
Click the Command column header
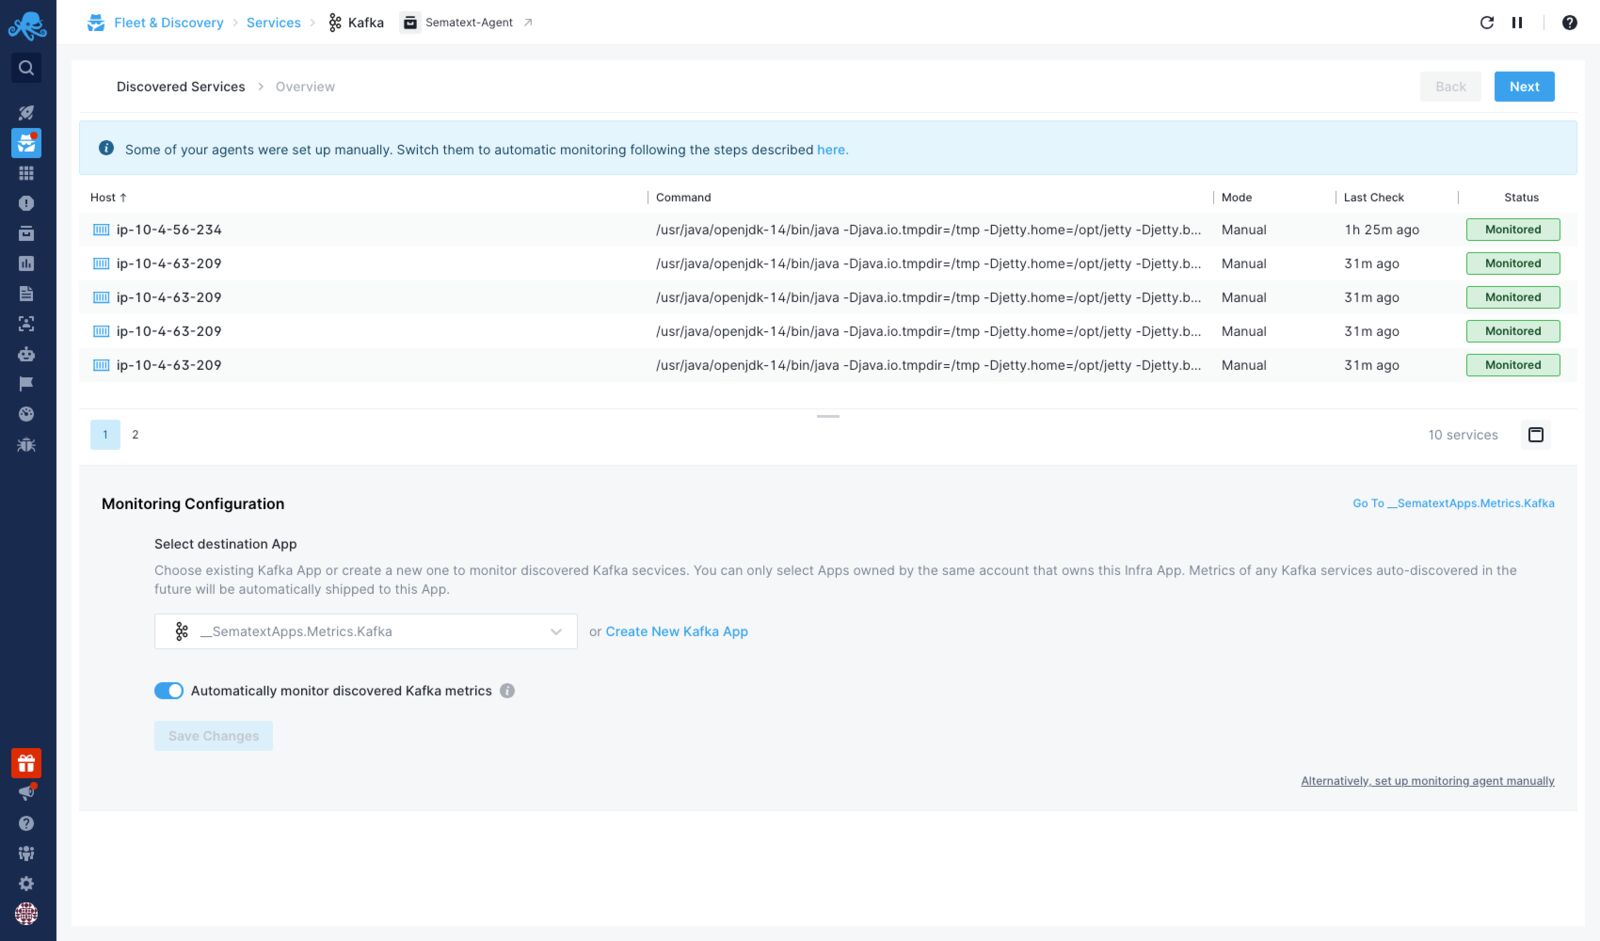(683, 197)
